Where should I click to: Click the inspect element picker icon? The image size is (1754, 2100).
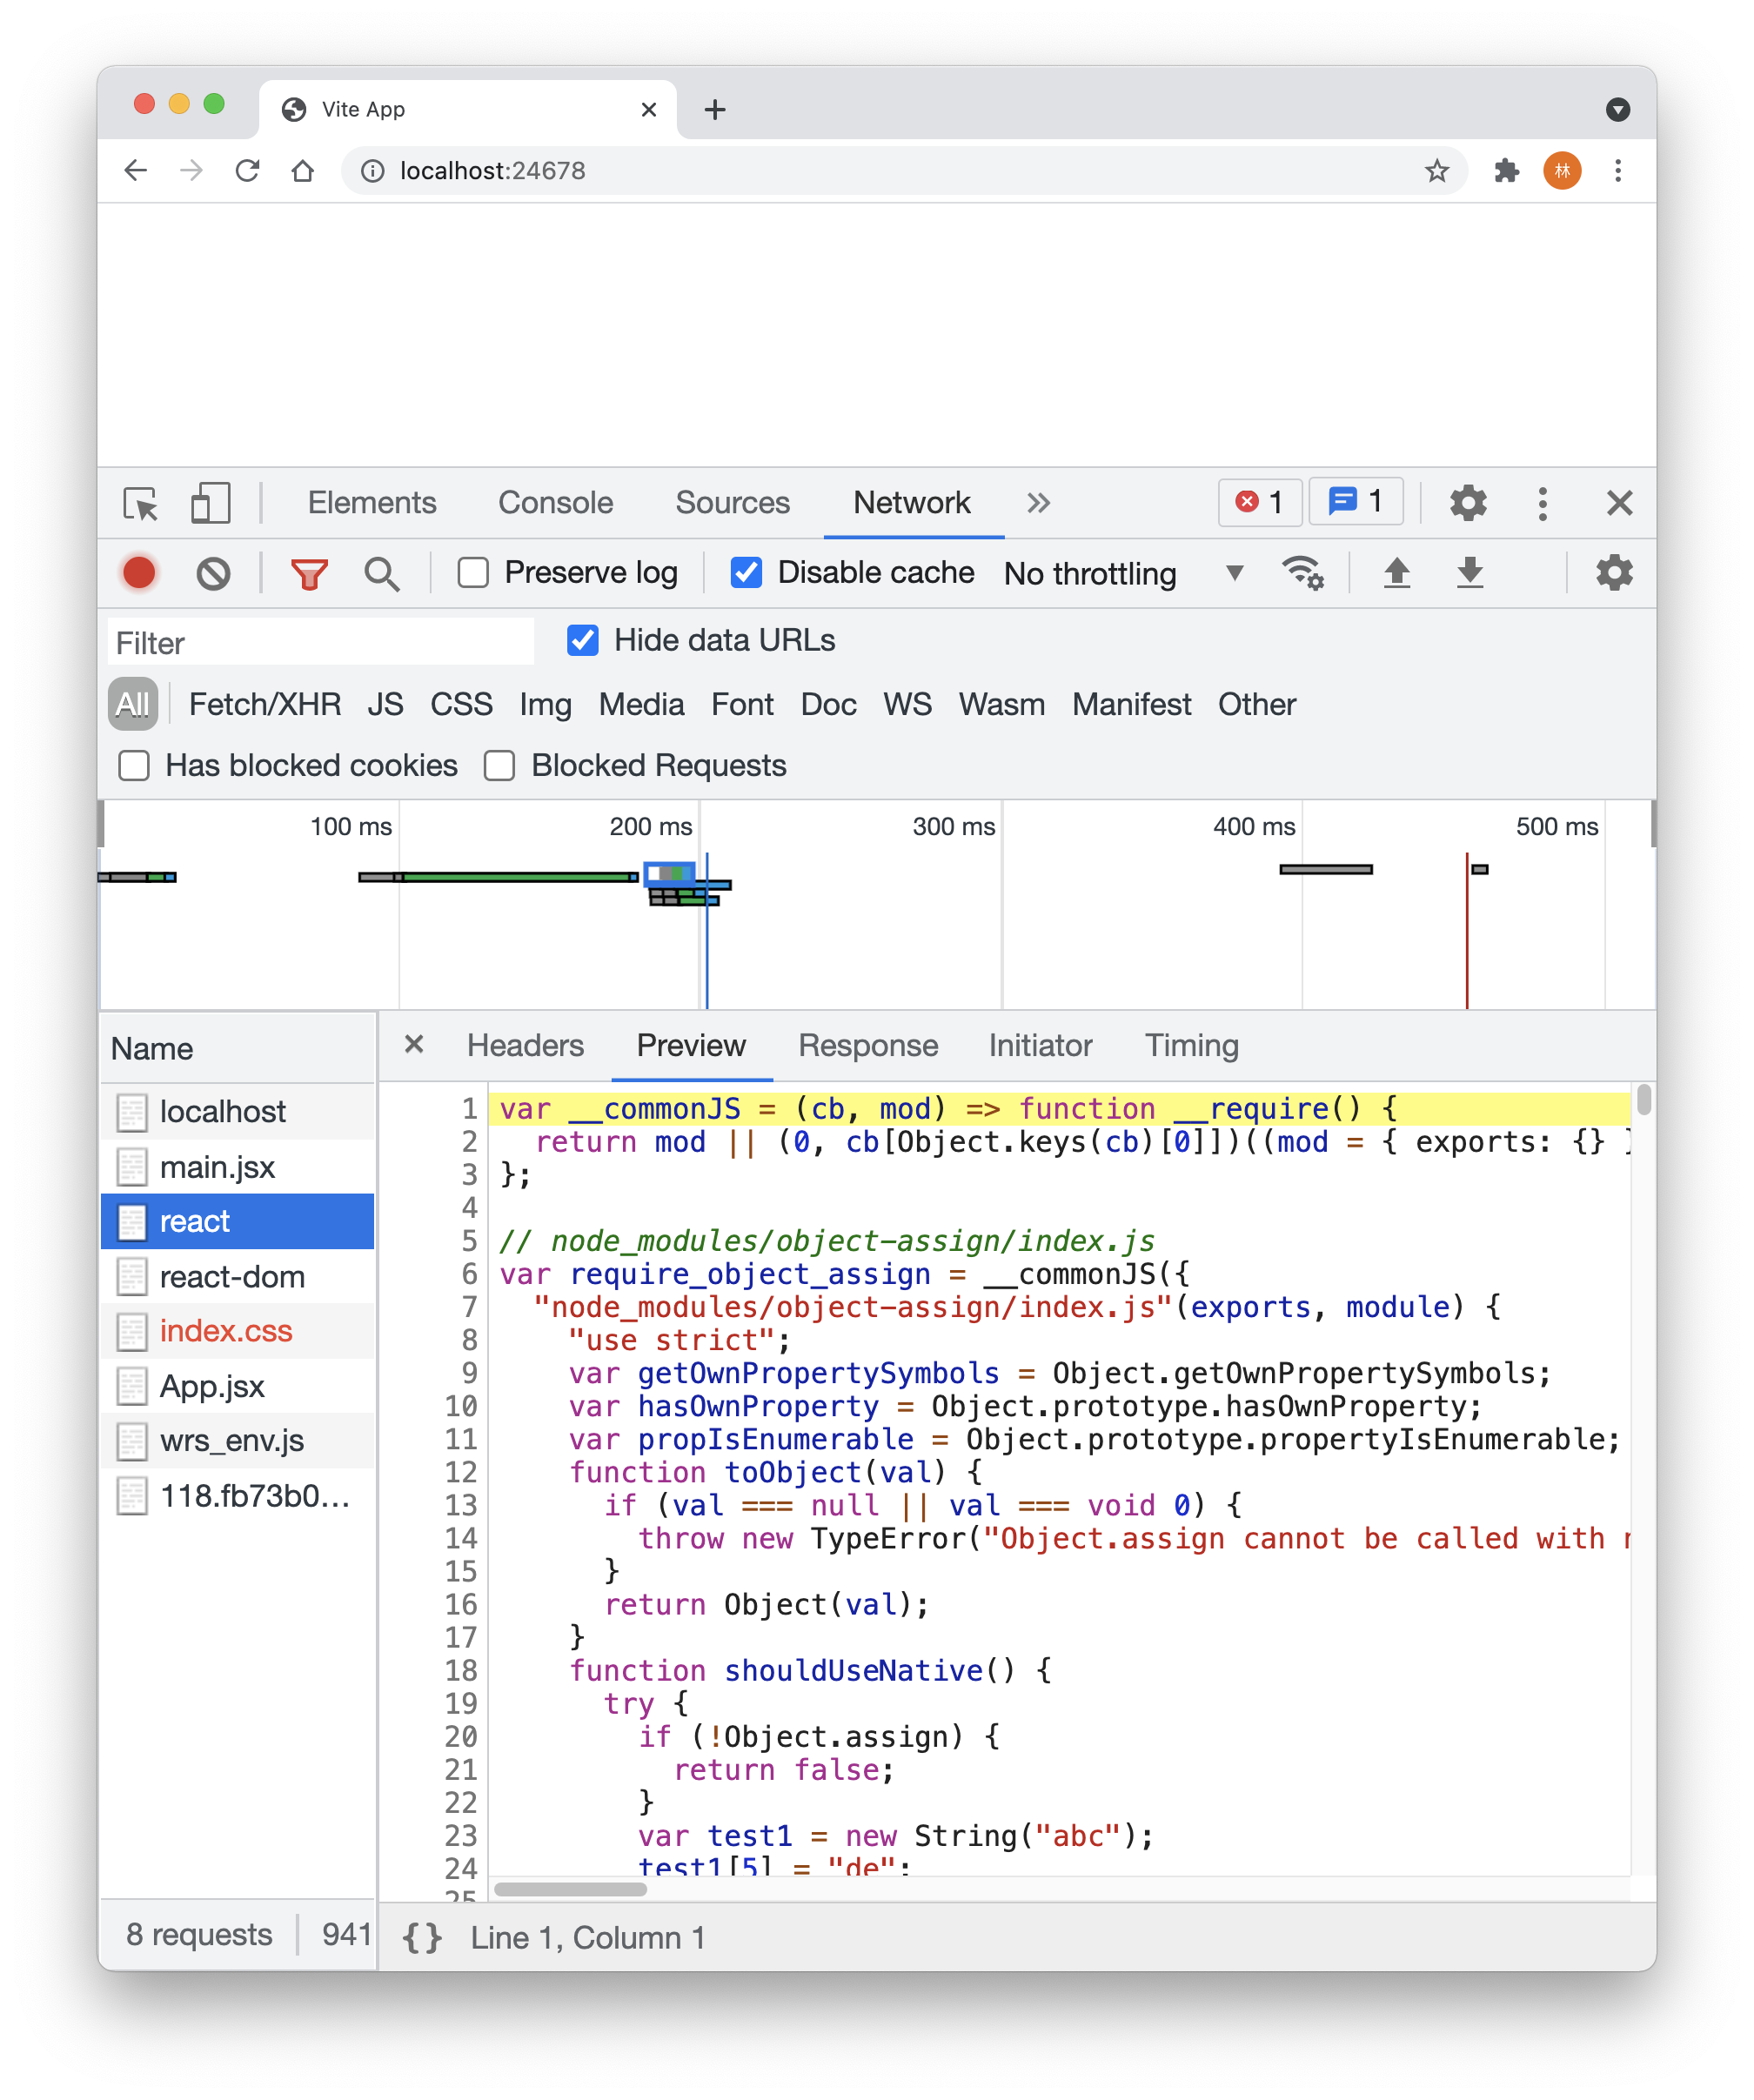point(140,503)
